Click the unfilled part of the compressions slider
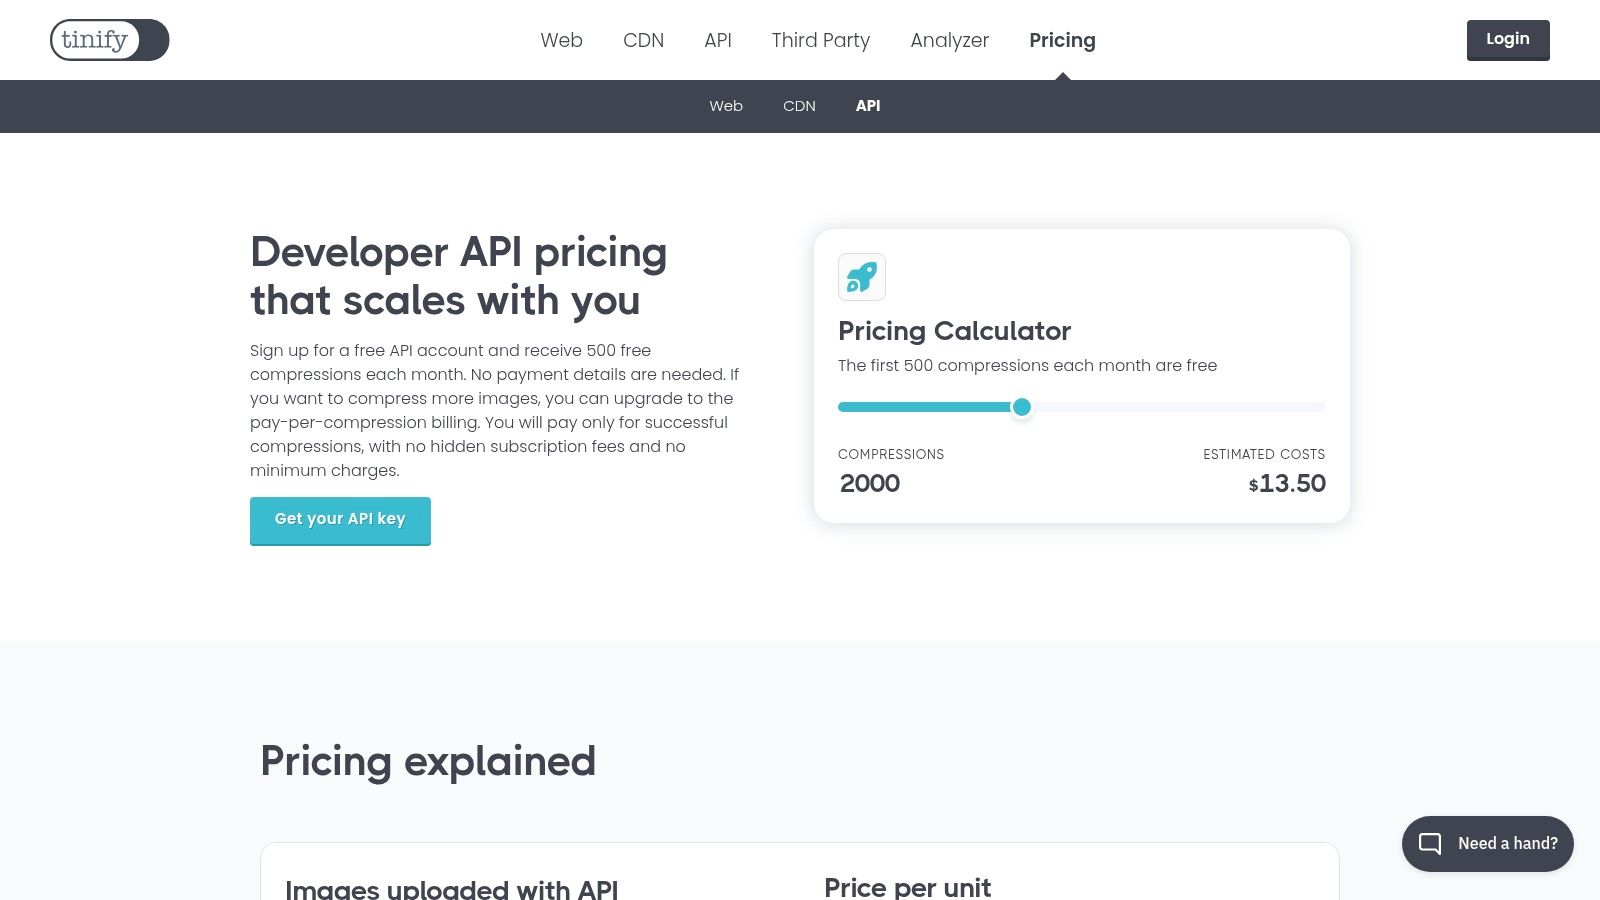Viewport: 1600px width, 900px height. click(1180, 407)
